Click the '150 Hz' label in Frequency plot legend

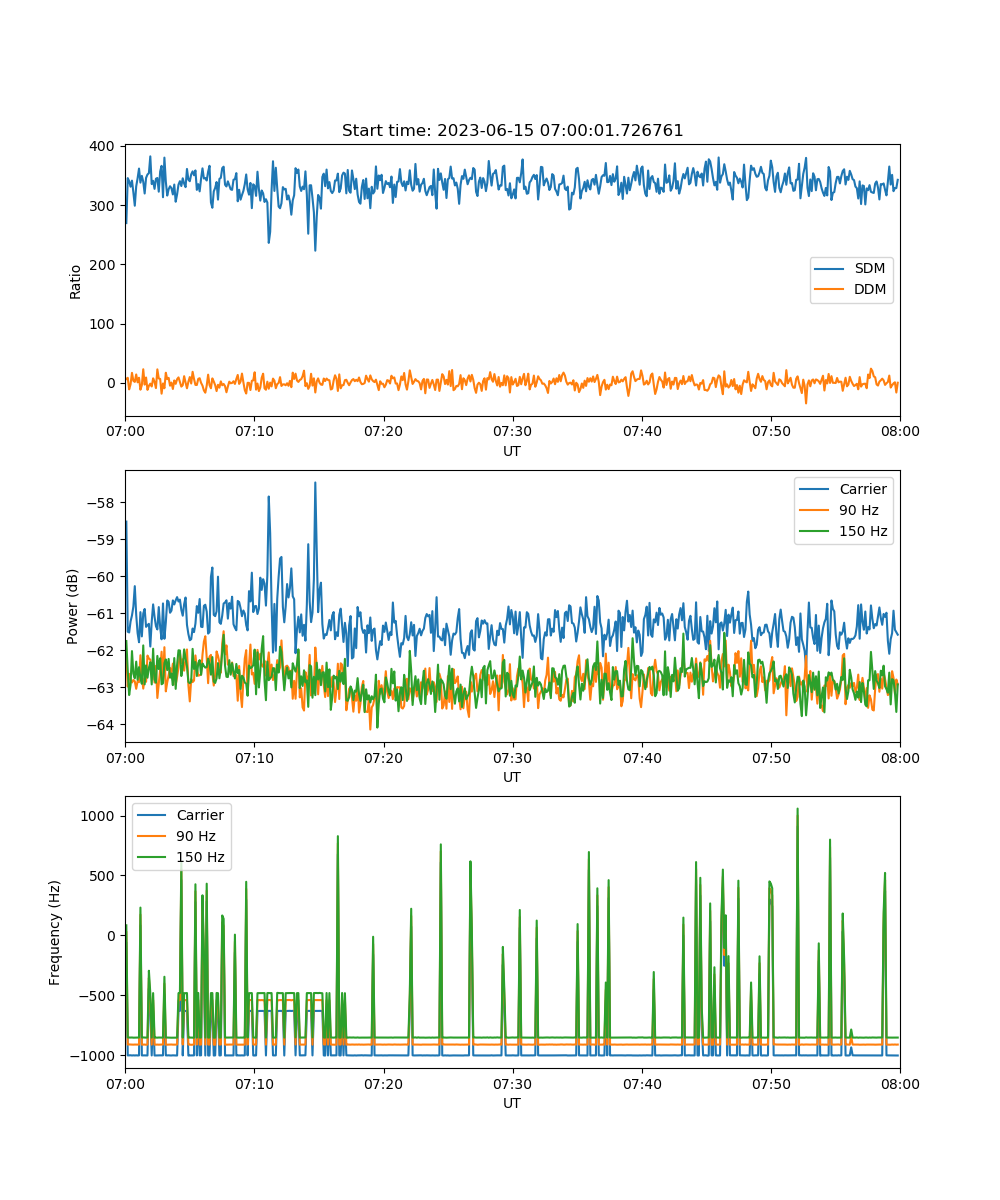(x=200, y=857)
